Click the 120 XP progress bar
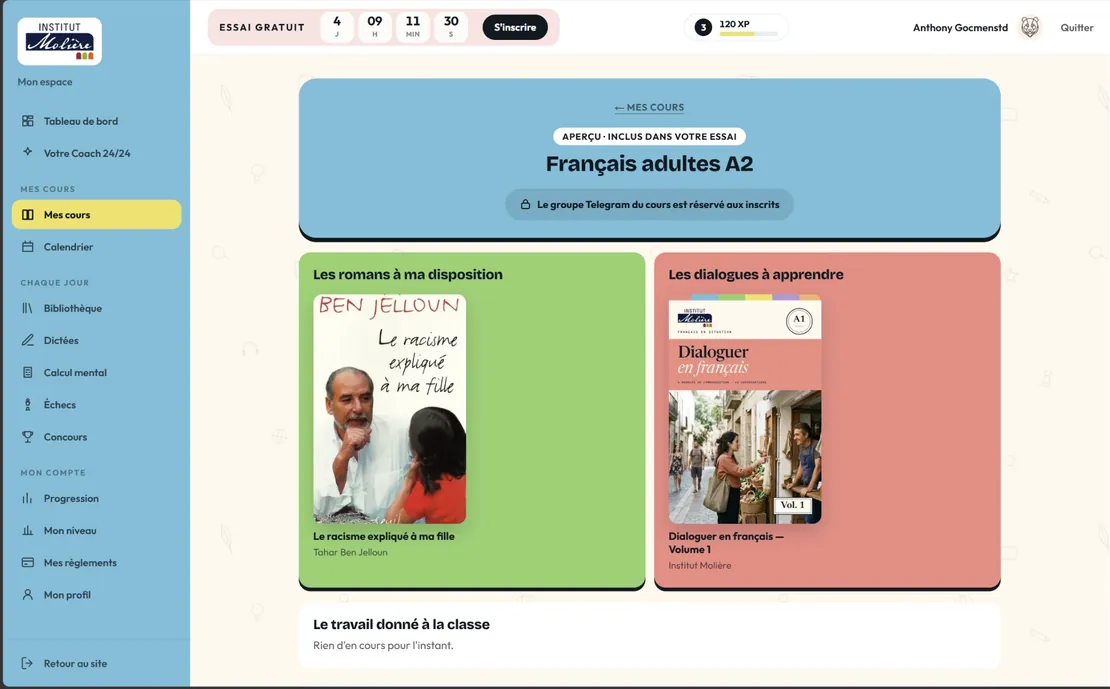The height and width of the screenshot is (689, 1110). 748,33
